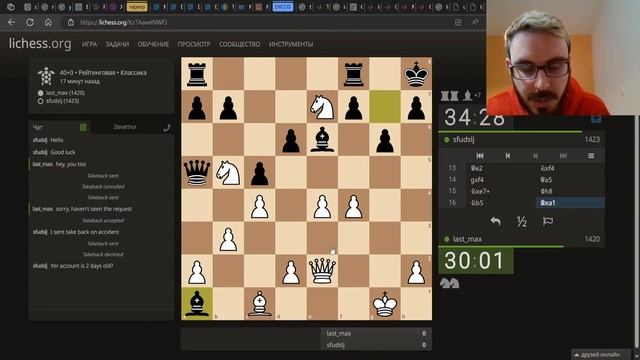Start voice chat with the phone icon

(167, 128)
